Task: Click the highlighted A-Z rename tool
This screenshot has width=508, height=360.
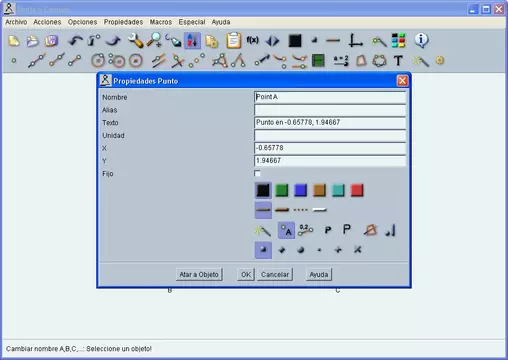Action: pyautogui.click(x=192, y=41)
